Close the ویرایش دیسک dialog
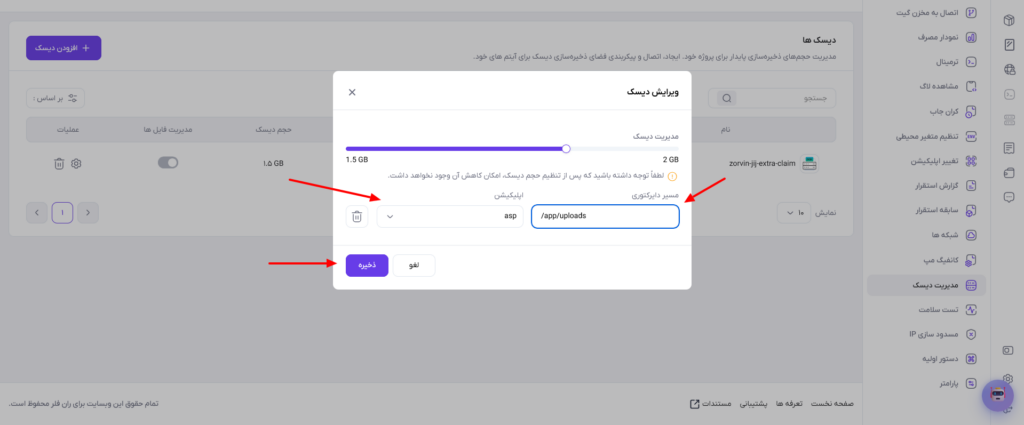The image size is (1024, 425). pyautogui.click(x=352, y=92)
